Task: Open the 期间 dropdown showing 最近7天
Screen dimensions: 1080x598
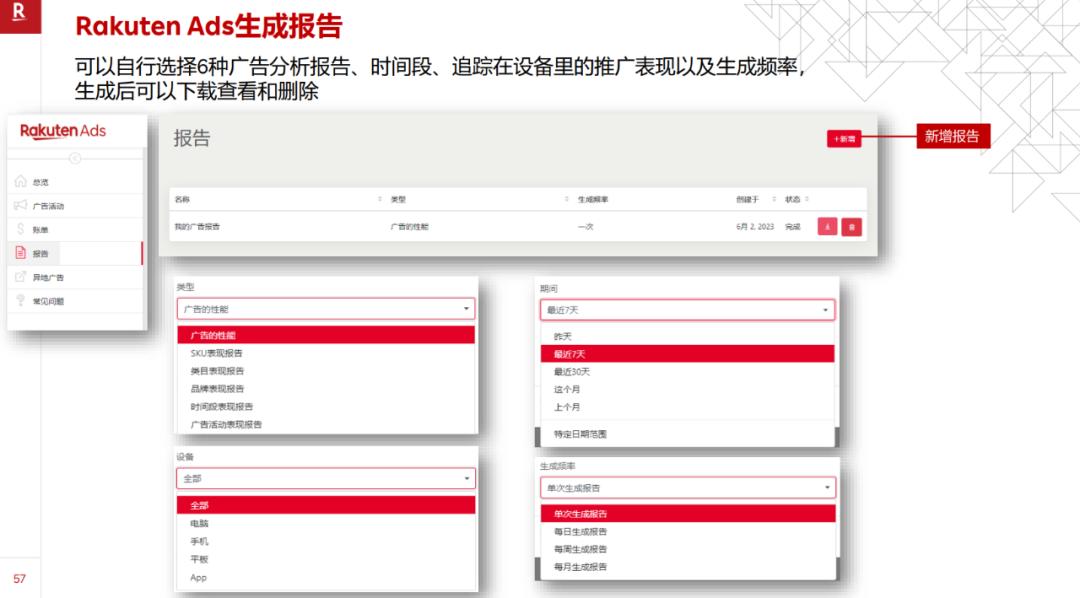Action: (687, 310)
